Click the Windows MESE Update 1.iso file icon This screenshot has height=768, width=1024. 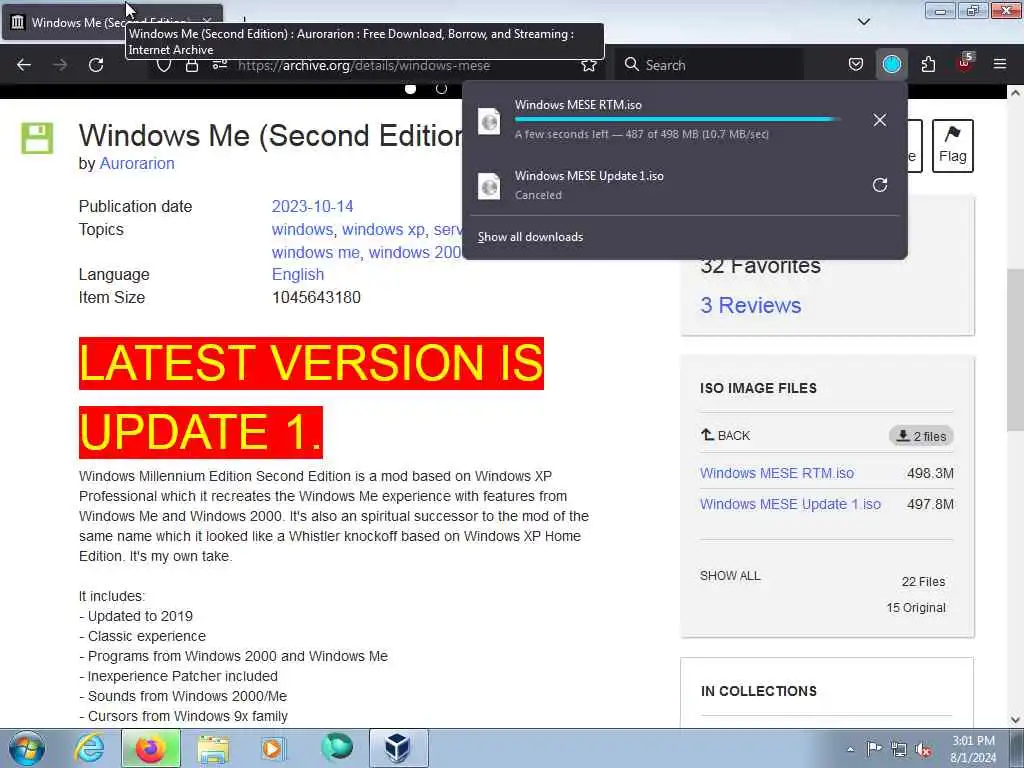(x=489, y=186)
